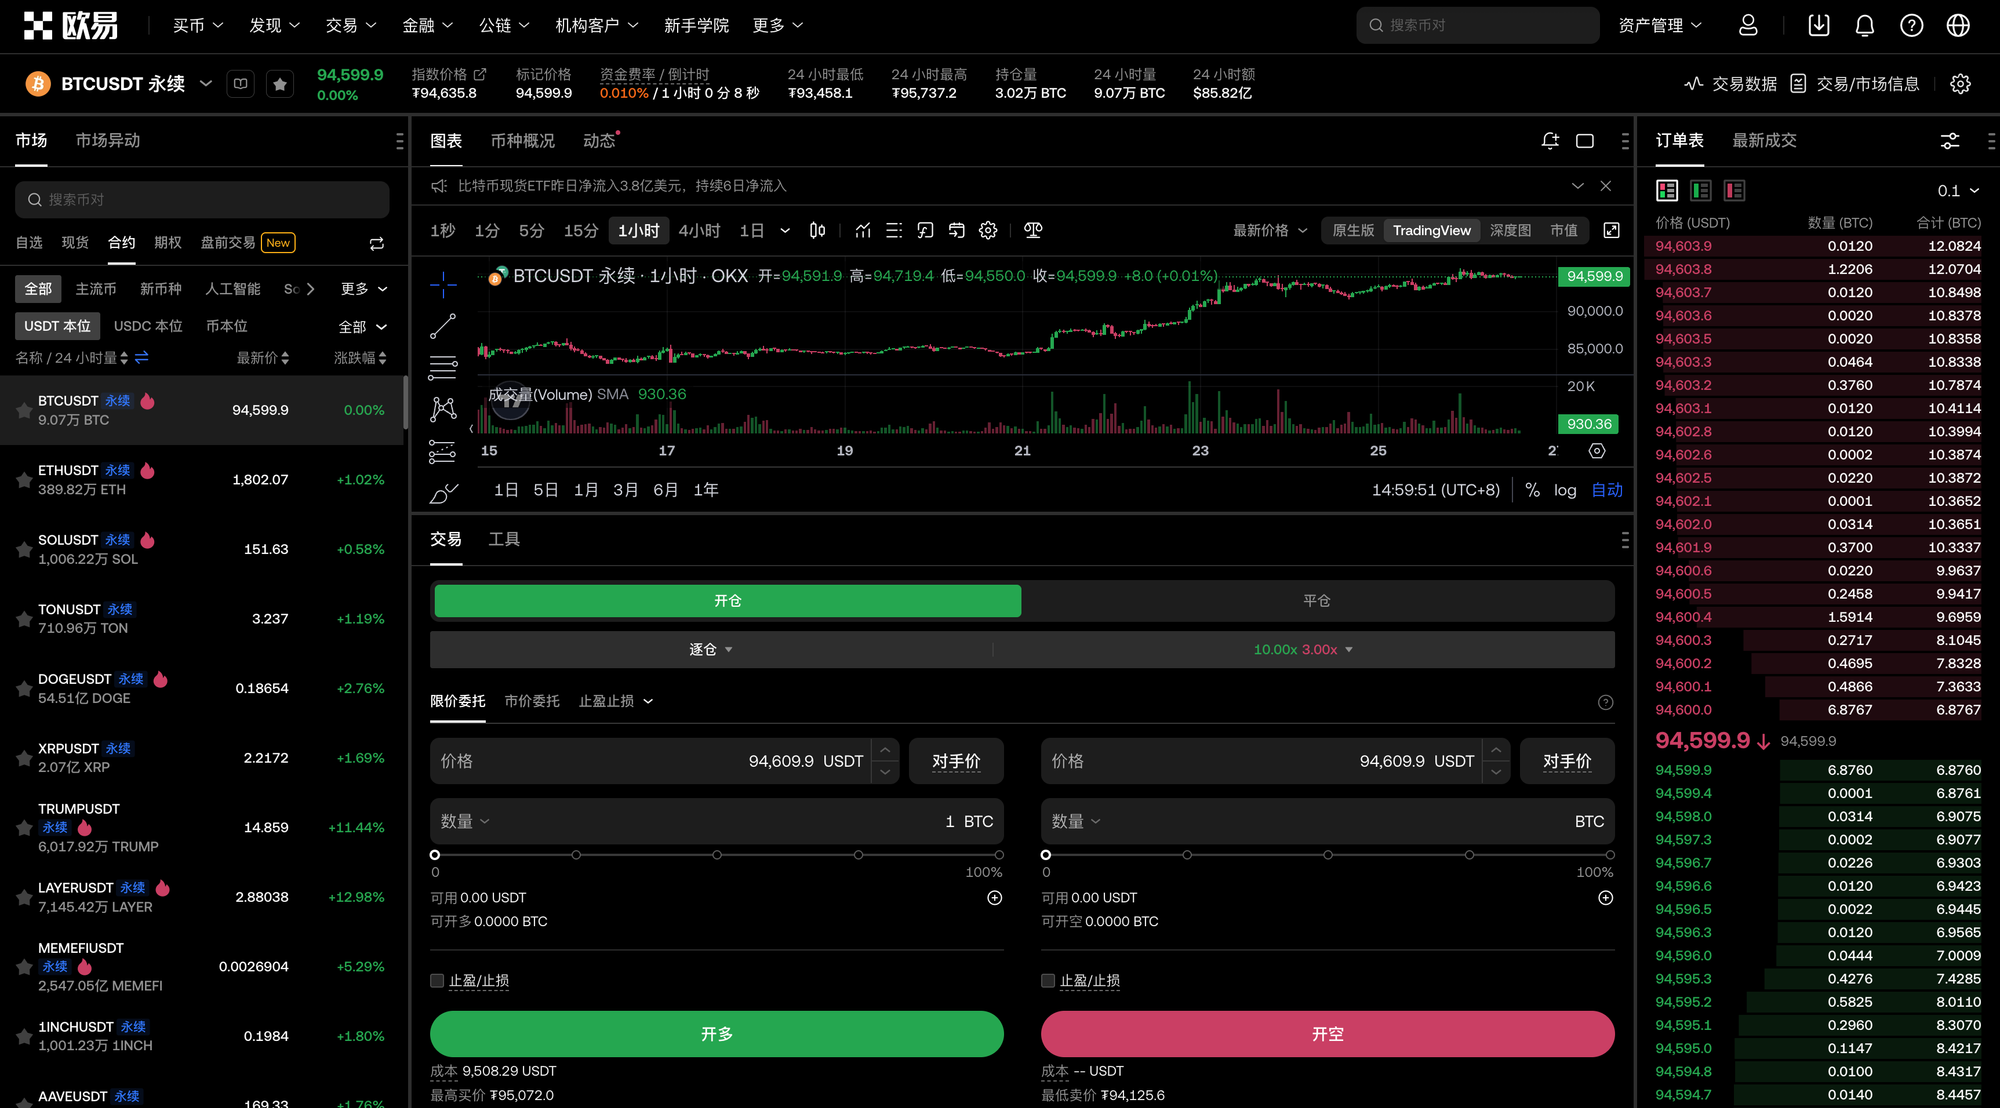Select the 市价委托 order type tab
Screen dimensions: 2000x1108
(x=532, y=701)
